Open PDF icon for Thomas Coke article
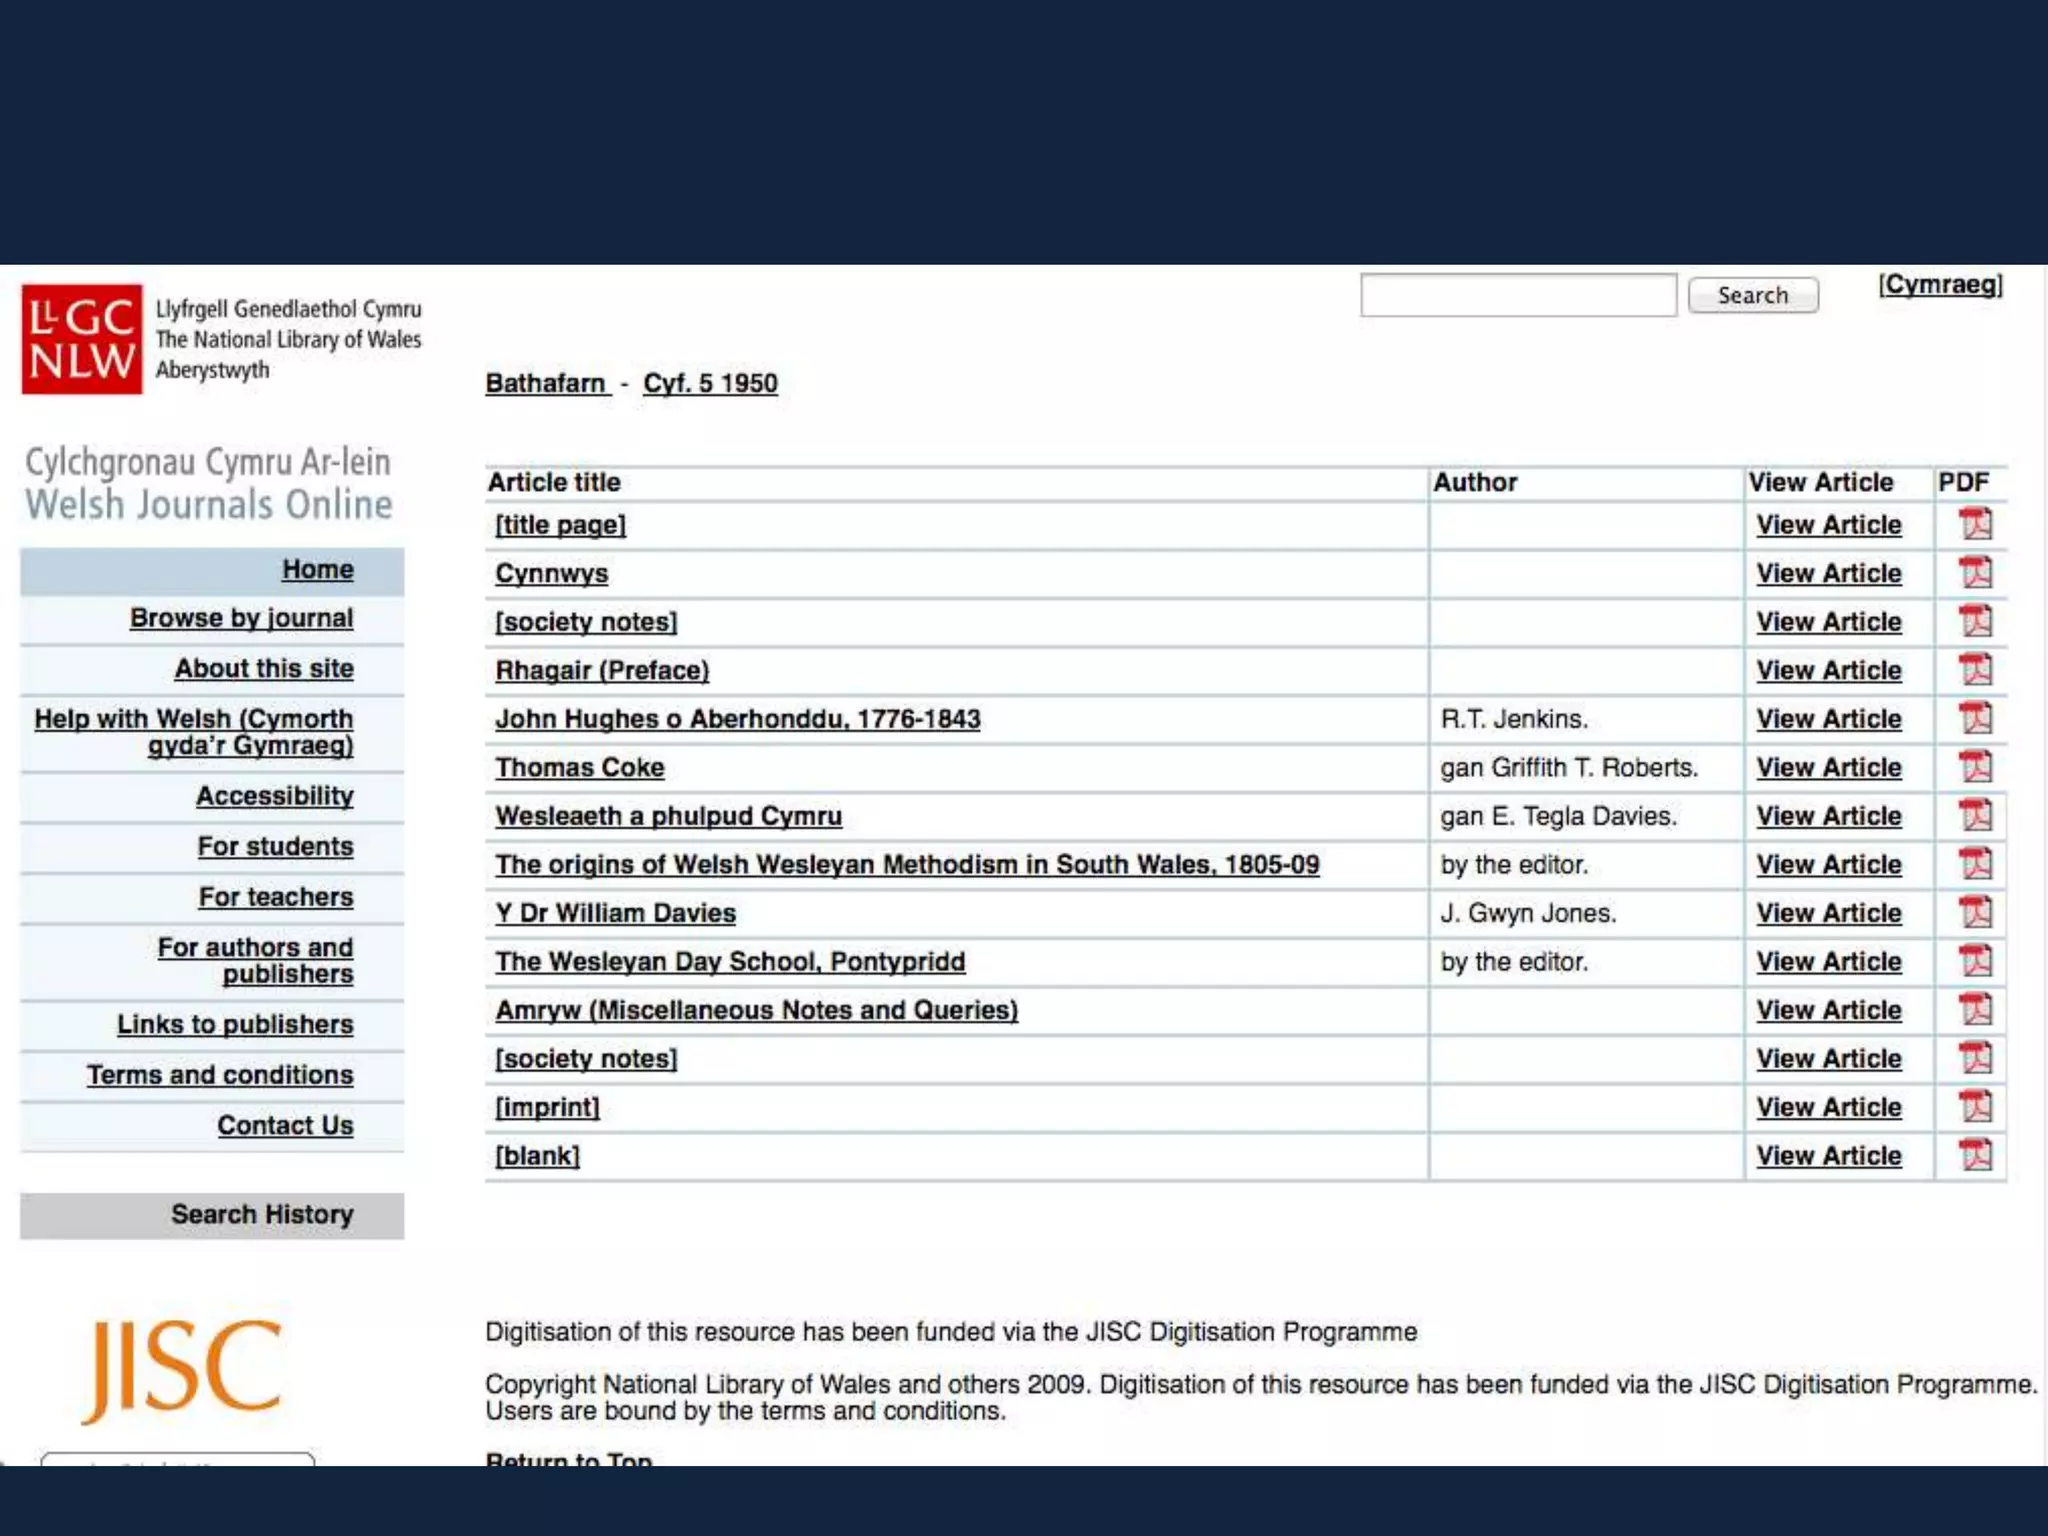This screenshot has width=2048, height=1536. [1975, 767]
